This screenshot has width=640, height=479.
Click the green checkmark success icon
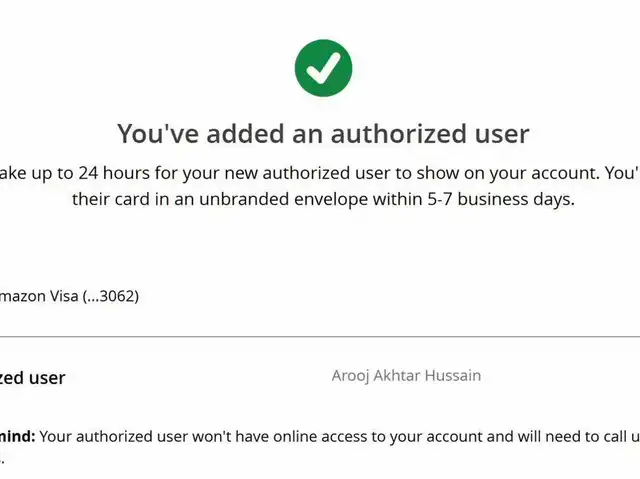point(323,68)
